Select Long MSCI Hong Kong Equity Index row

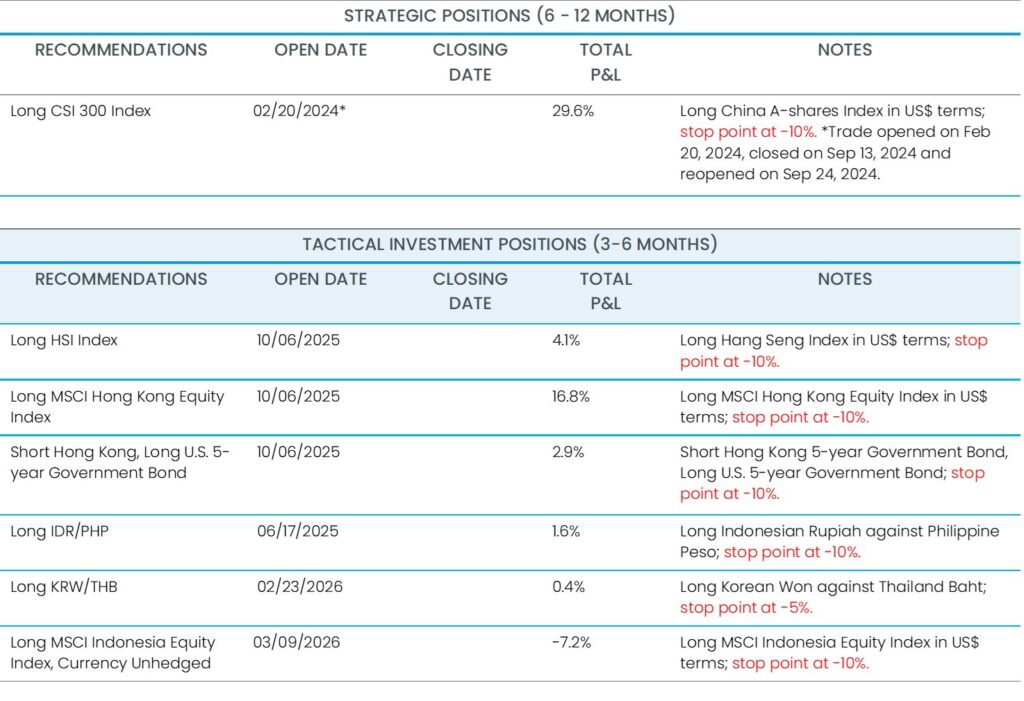(117, 406)
